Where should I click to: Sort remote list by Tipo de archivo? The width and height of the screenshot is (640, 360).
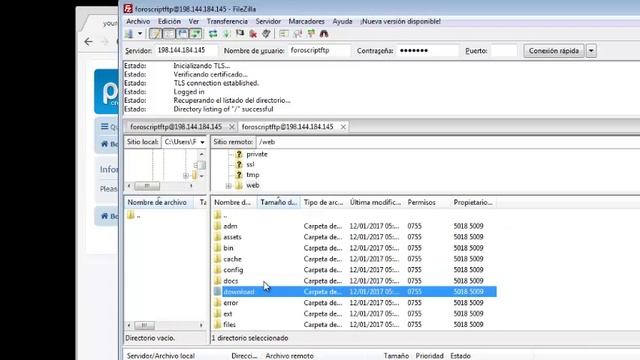[x=323, y=202]
